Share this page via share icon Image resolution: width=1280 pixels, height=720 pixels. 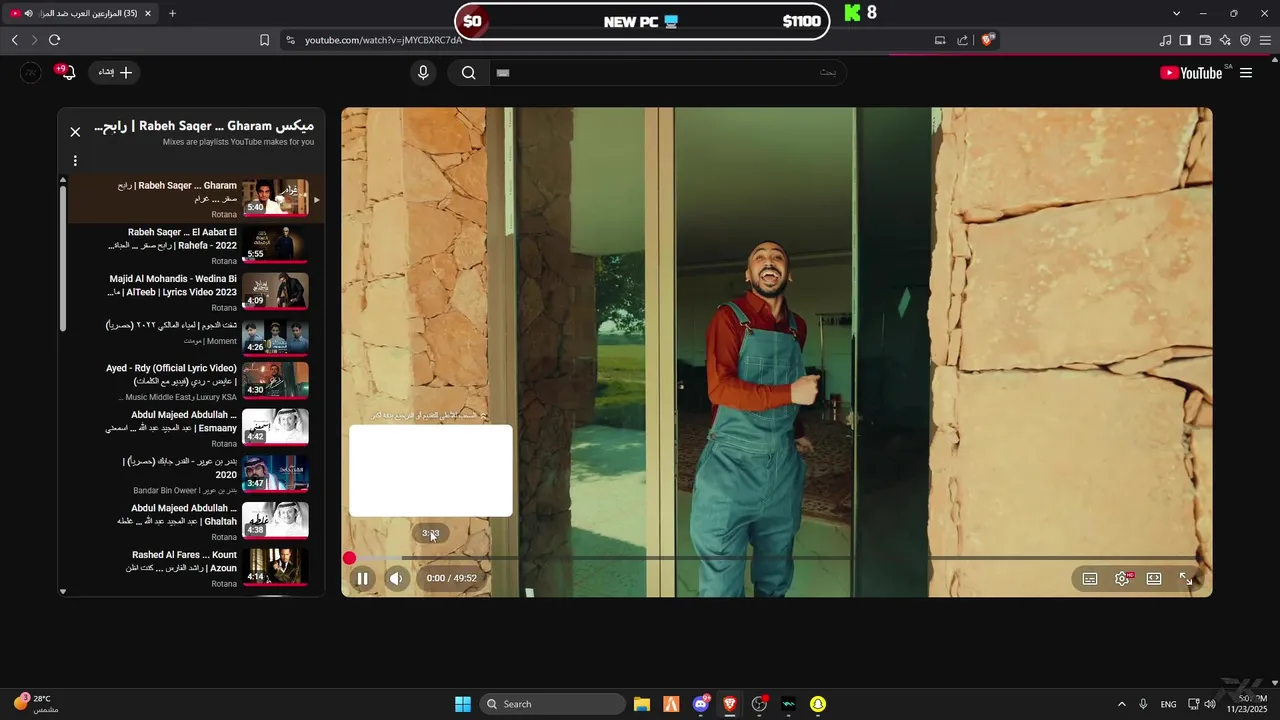click(x=963, y=40)
